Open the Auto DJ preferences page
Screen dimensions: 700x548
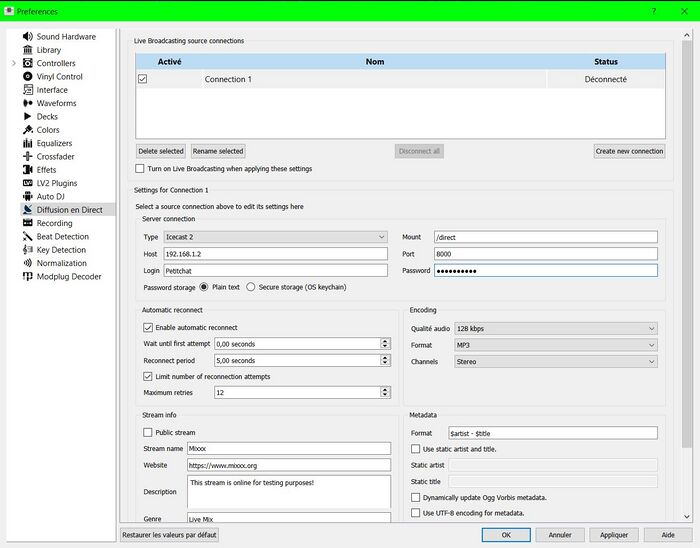(x=50, y=196)
